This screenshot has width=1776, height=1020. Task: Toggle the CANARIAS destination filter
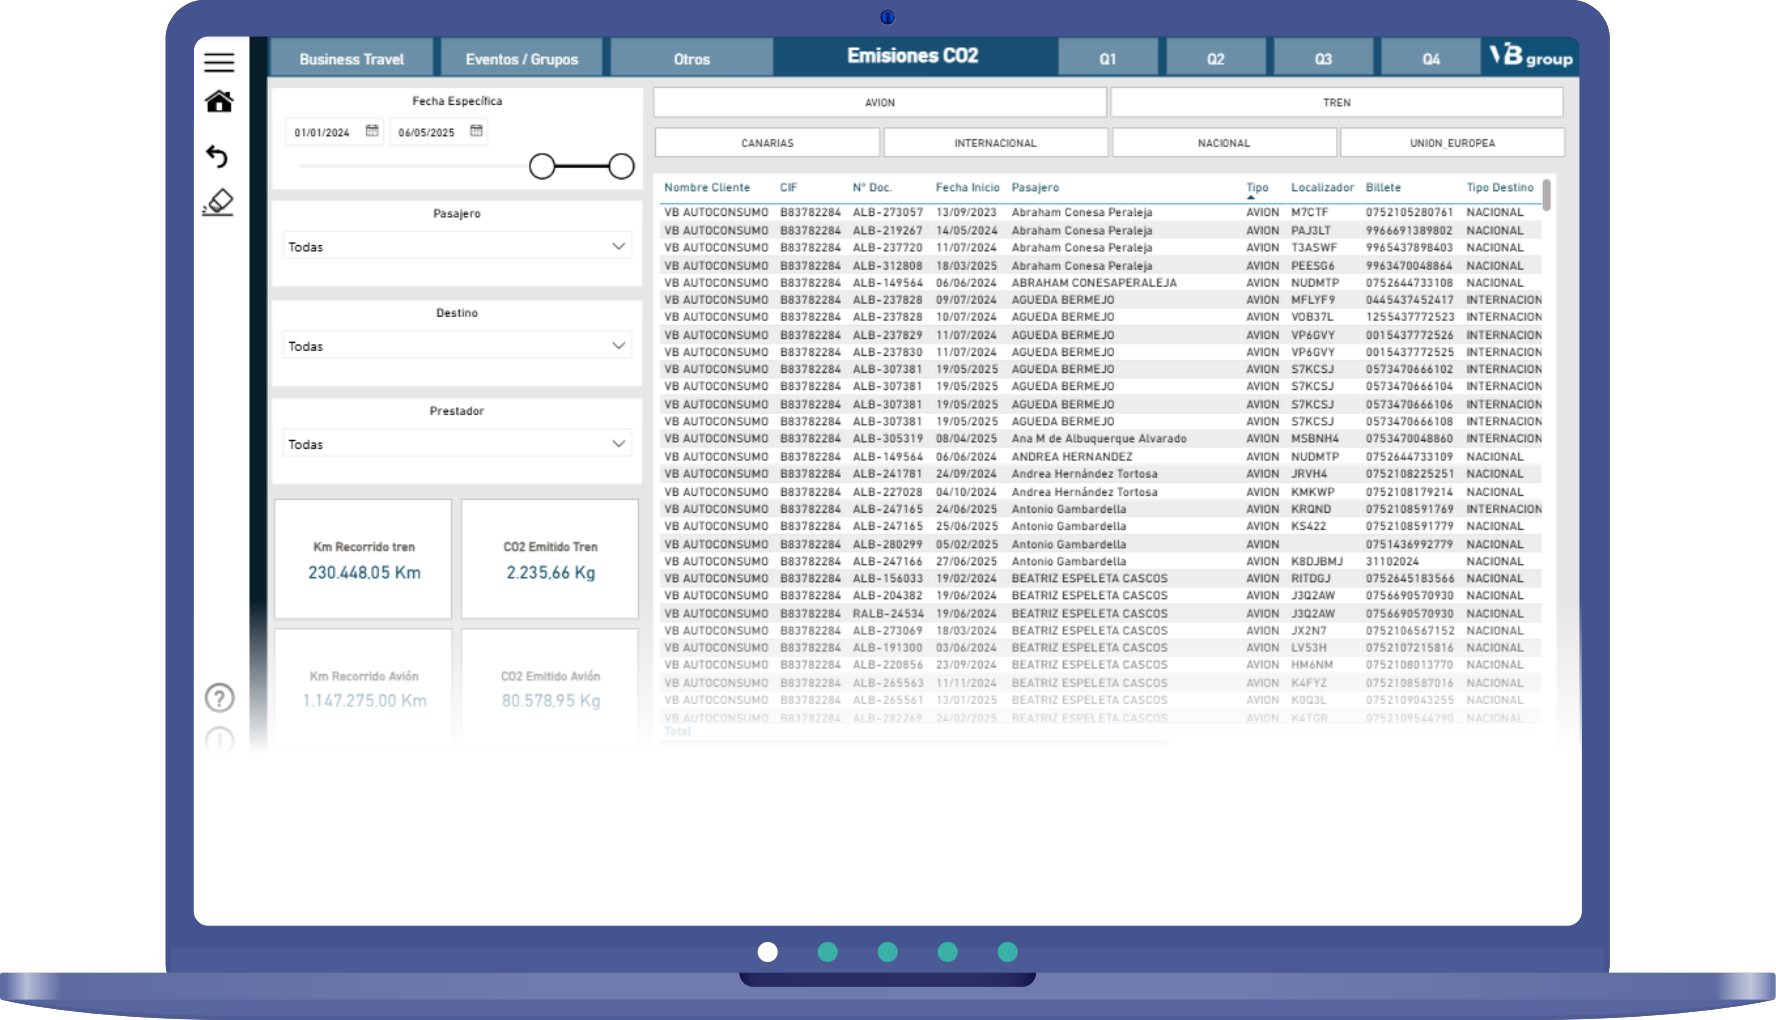click(767, 143)
